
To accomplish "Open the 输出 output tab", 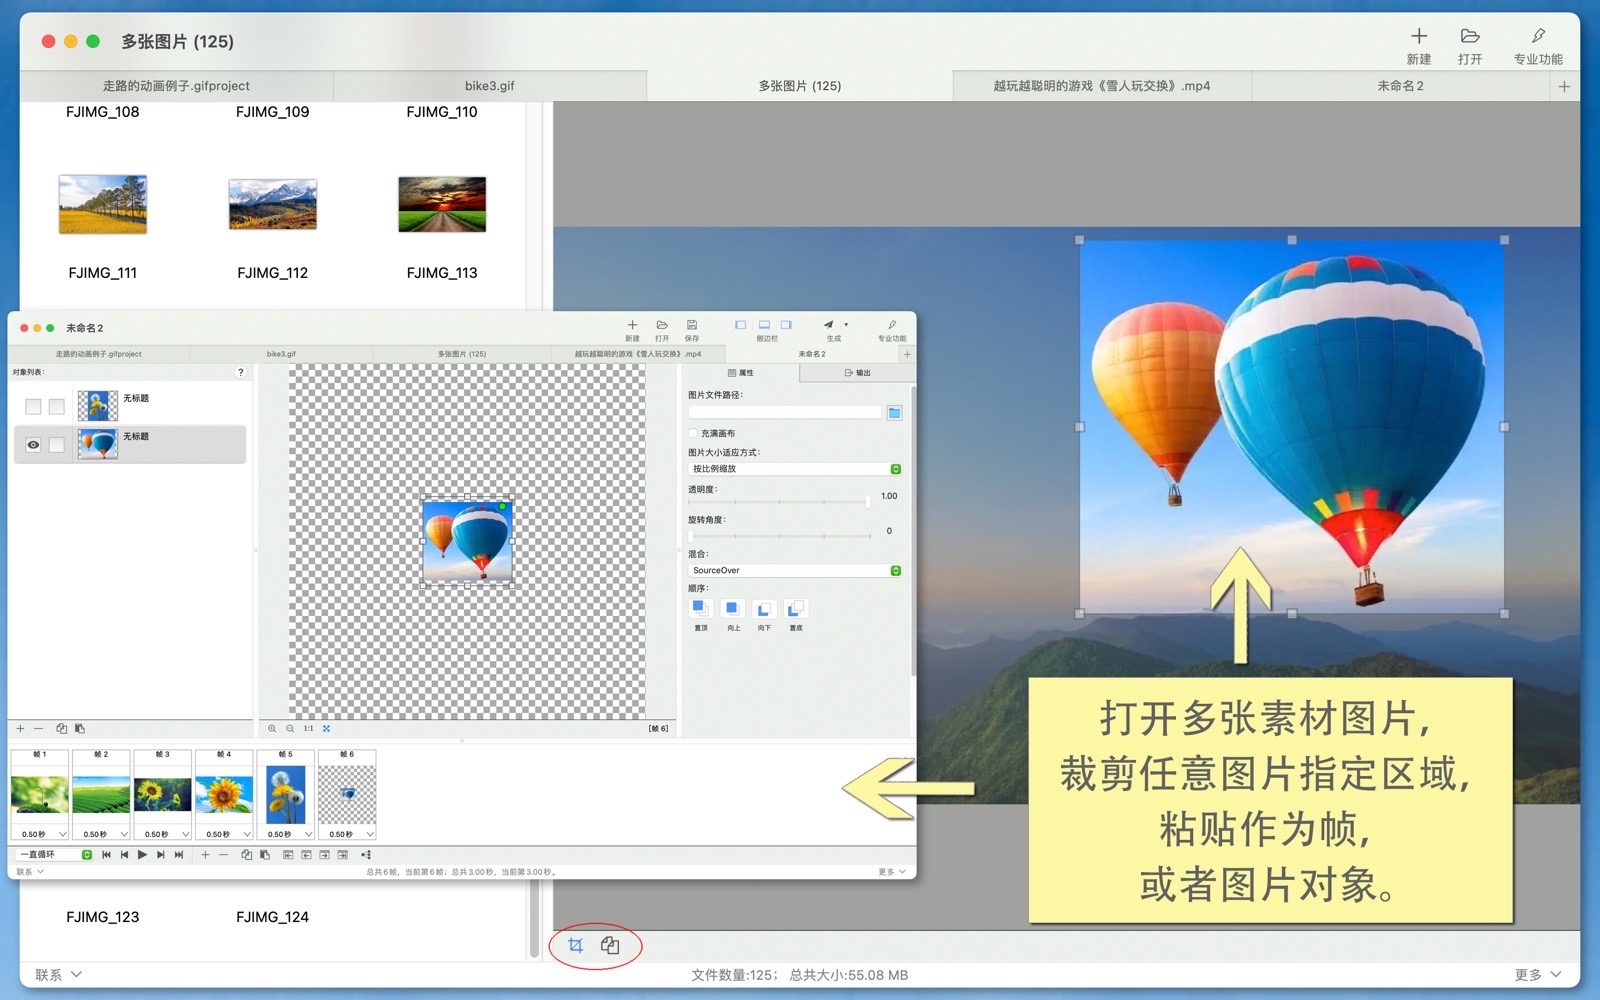I will [857, 373].
